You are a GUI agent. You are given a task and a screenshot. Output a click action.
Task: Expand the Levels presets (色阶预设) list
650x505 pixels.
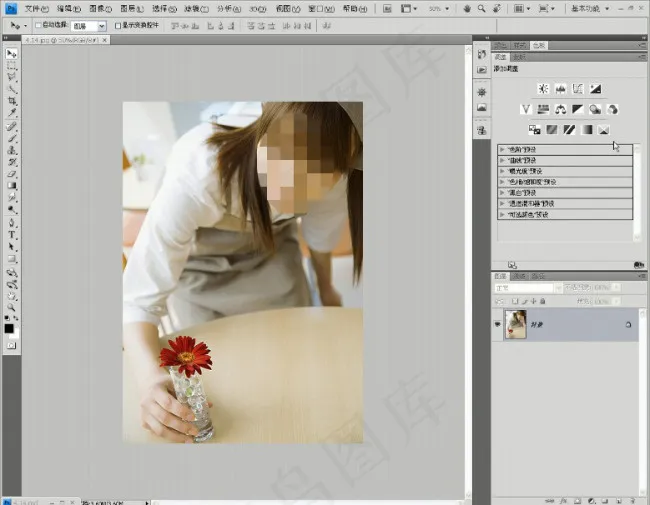point(502,149)
